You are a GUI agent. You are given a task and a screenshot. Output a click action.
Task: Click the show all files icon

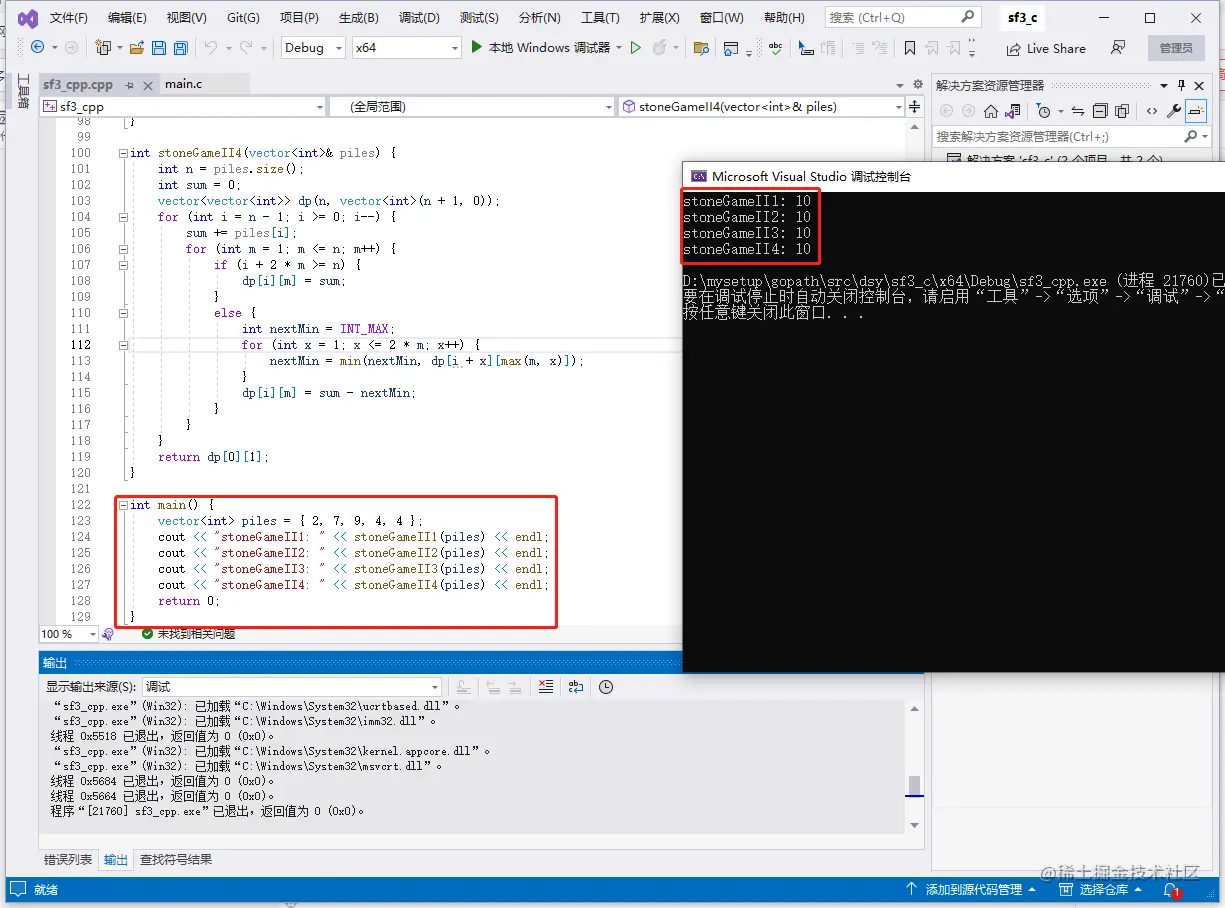point(1122,111)
